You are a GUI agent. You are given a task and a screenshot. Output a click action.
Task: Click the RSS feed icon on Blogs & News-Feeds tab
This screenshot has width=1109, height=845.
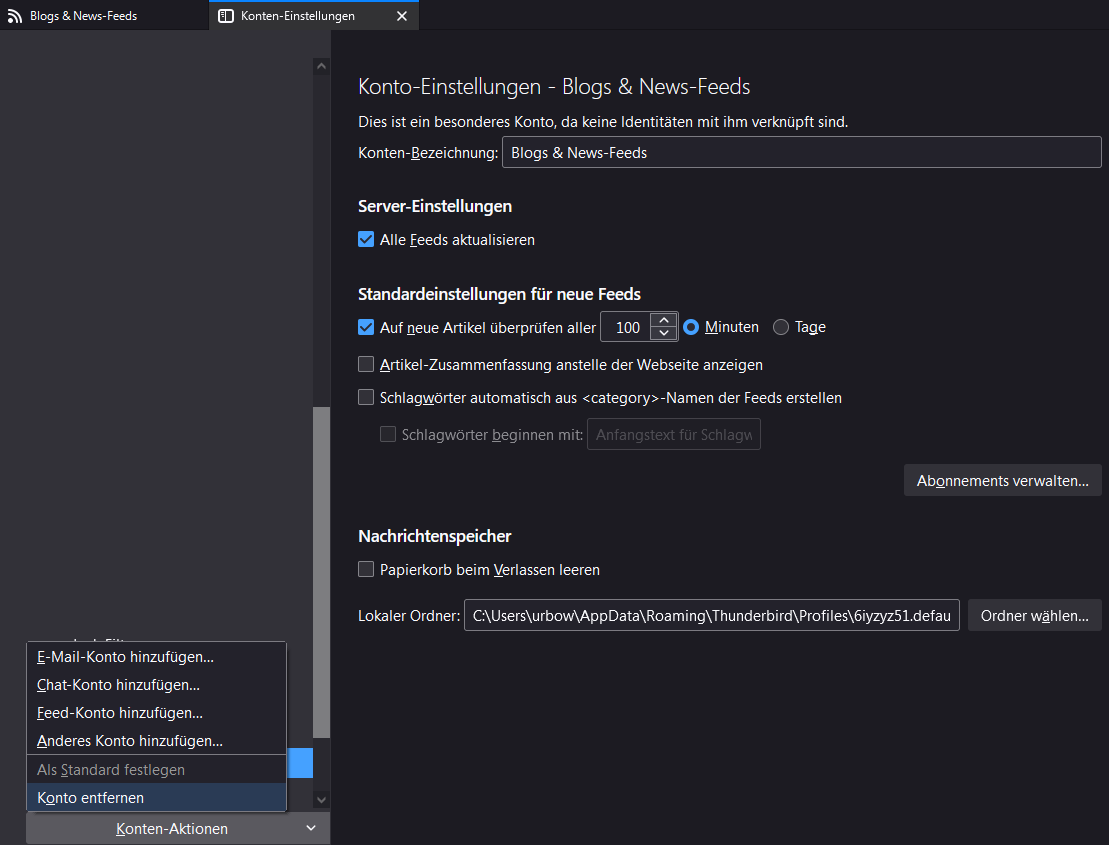14,16
